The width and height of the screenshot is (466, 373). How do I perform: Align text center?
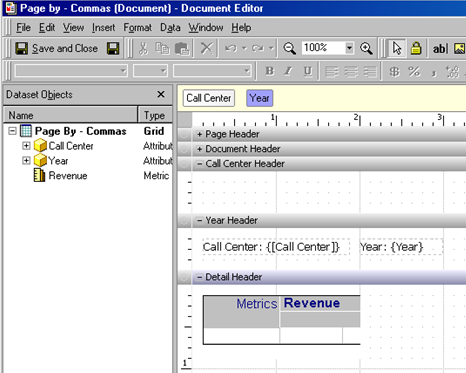tap(351, 72)
